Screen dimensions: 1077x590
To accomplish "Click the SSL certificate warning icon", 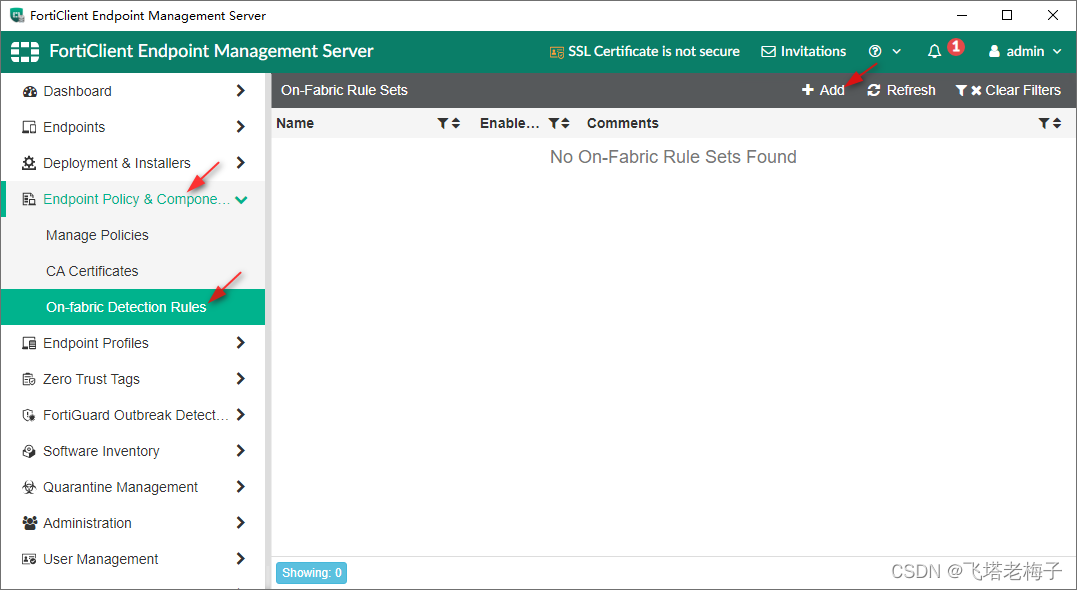I will click(x=557, y=52).
